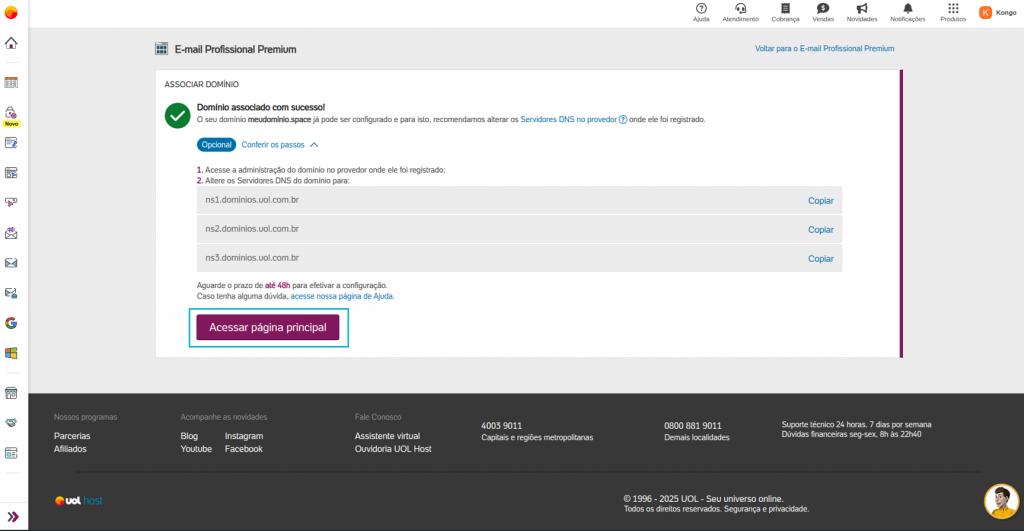This screenshot has width=1024, height=531.
Task: Open the assistant avatar chat icon
Action: click(1001, 501)
